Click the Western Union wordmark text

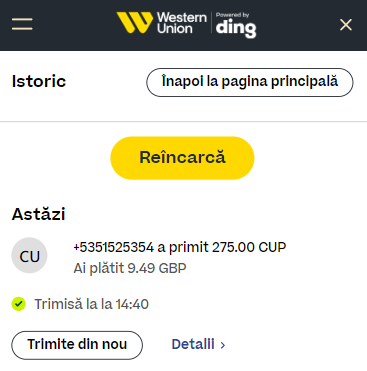(x=182, y=23)
